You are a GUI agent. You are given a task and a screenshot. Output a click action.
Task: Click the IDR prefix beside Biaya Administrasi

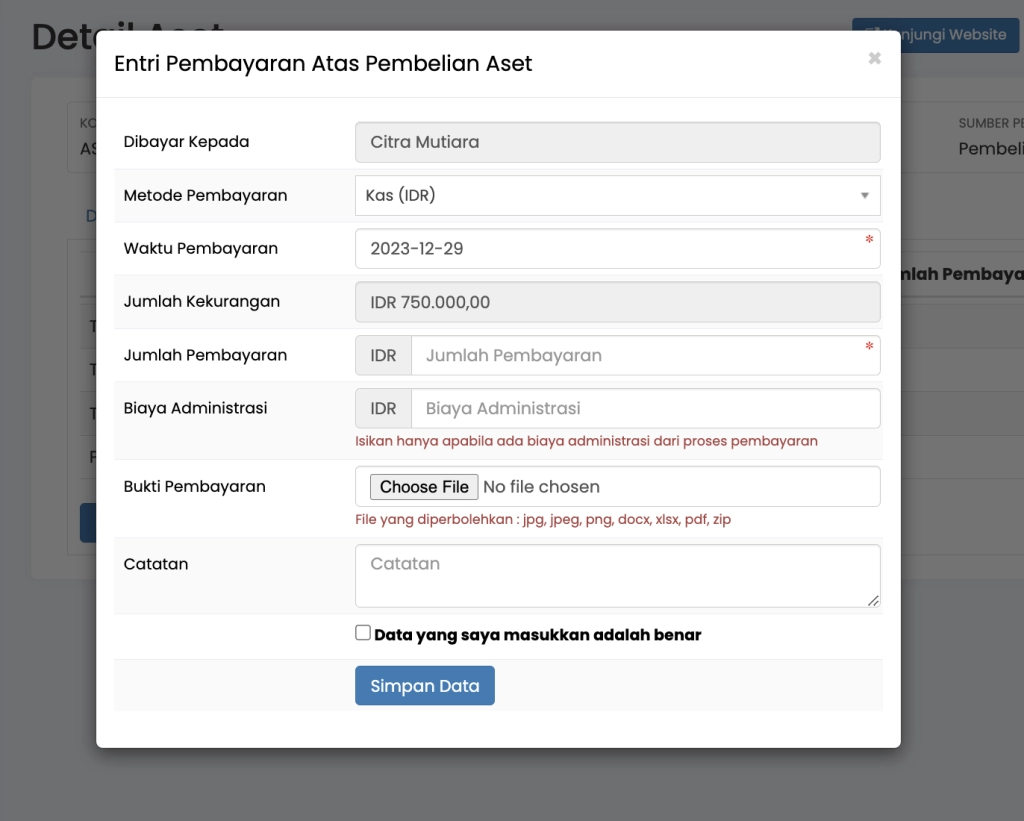(x=383, y=408)
